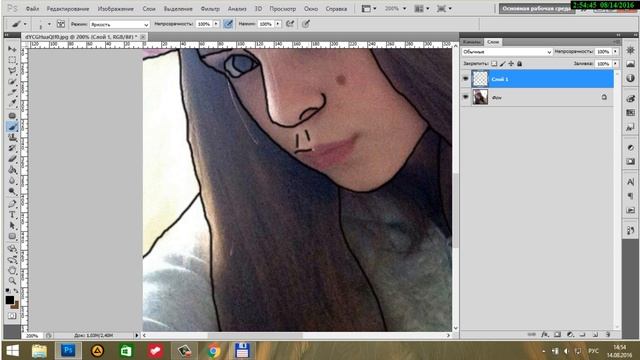Image resolution: width=640 pixels, height=360 pixels.
Task: Open brush flow slider arrow
Action: (278, 24)
